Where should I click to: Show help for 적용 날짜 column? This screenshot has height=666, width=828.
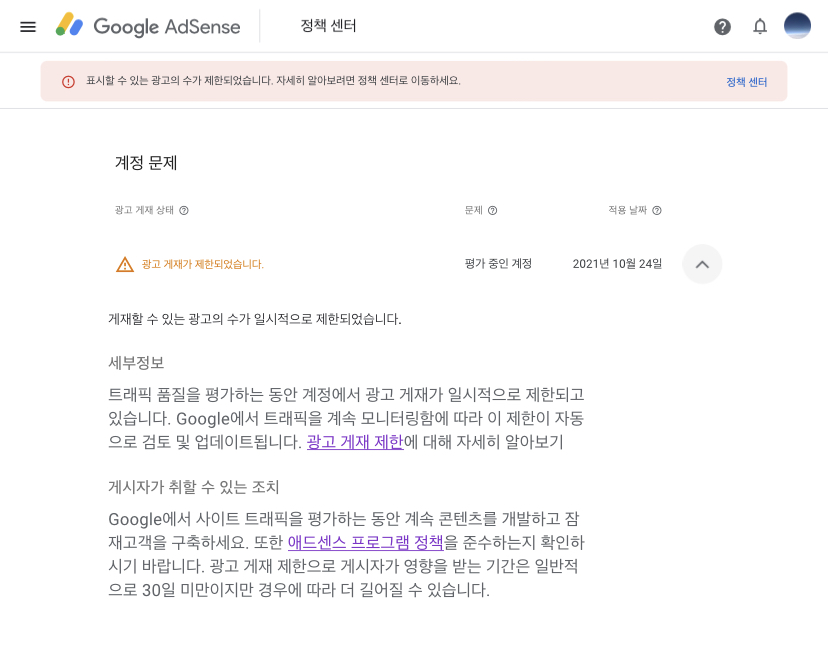coord(657,210)
